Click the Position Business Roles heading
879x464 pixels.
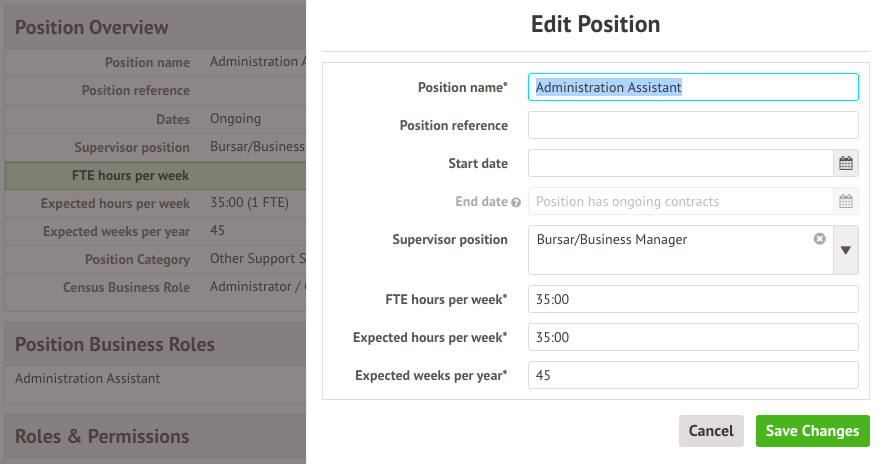pos(115,344)
